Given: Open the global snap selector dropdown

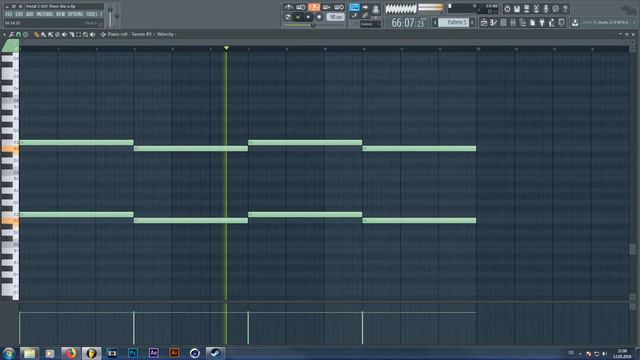Looking at the screenshot, I should pyautogui.click(x=371, y=24).
